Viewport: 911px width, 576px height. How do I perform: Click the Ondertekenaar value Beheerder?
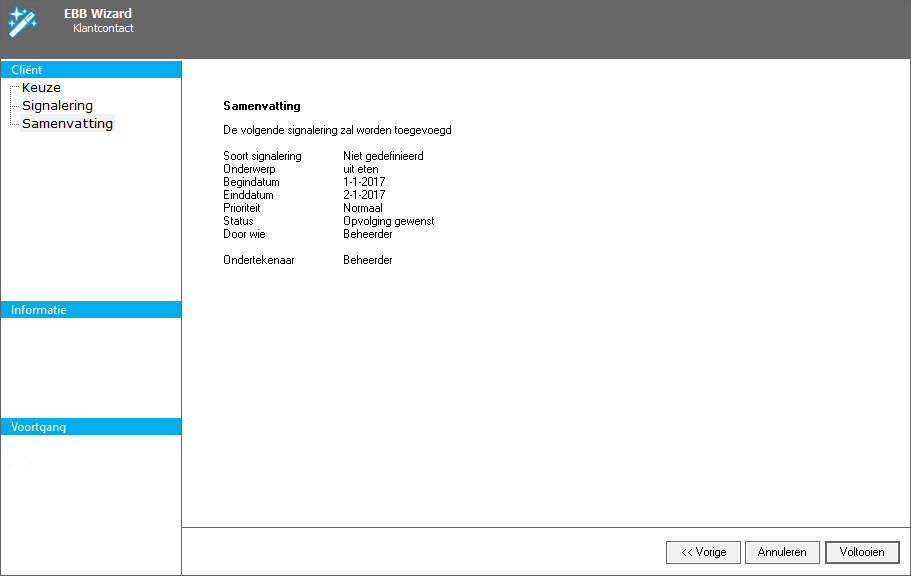(367, 260)
